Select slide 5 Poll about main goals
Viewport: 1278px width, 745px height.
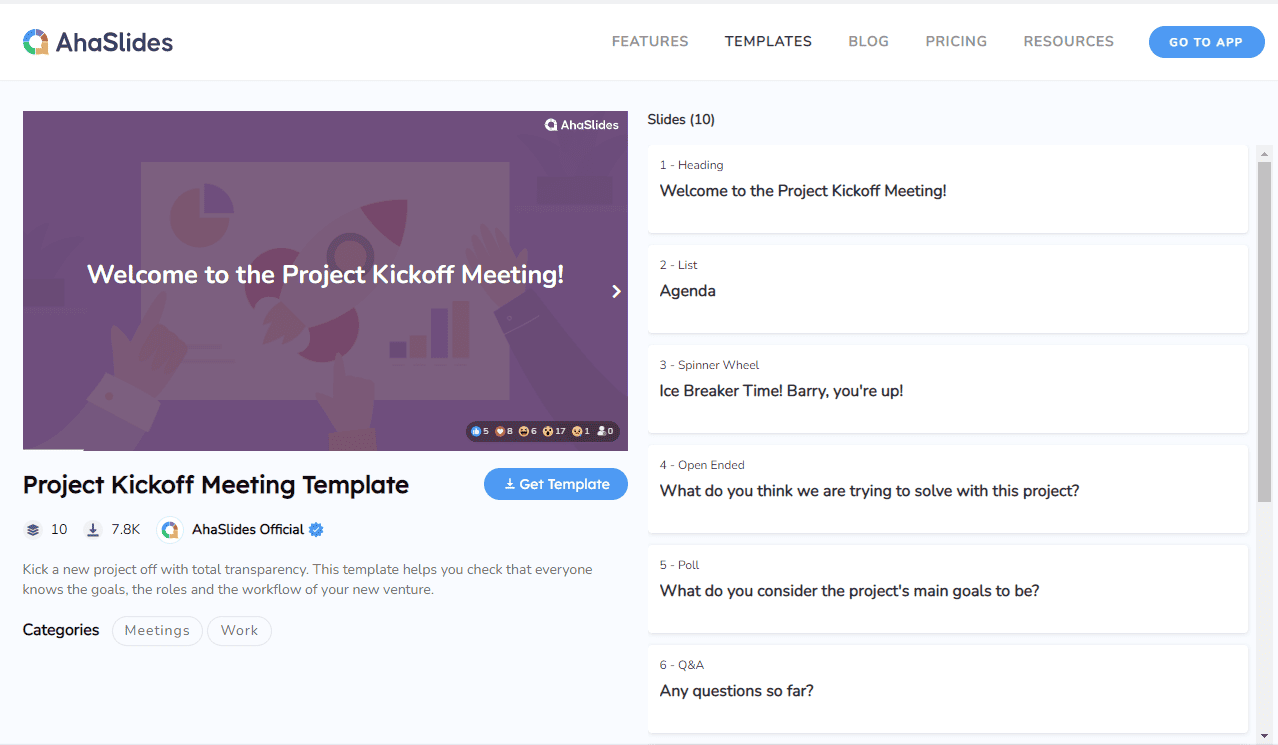tap(948, 589)
